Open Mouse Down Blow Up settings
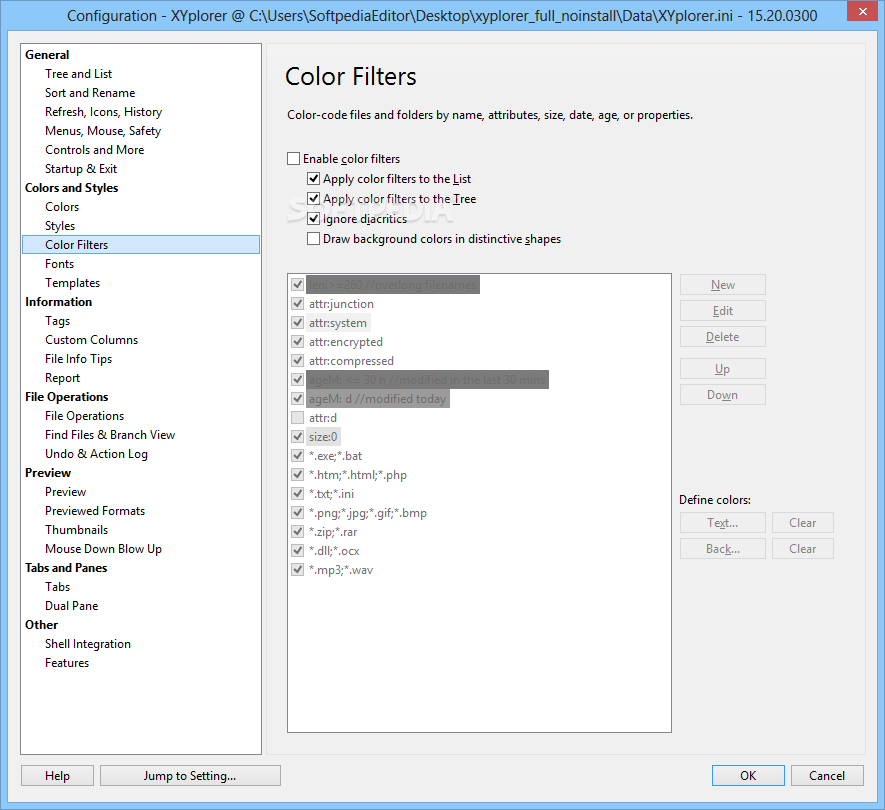This screenshot has width=885, height=810. (x=103, y=549)
